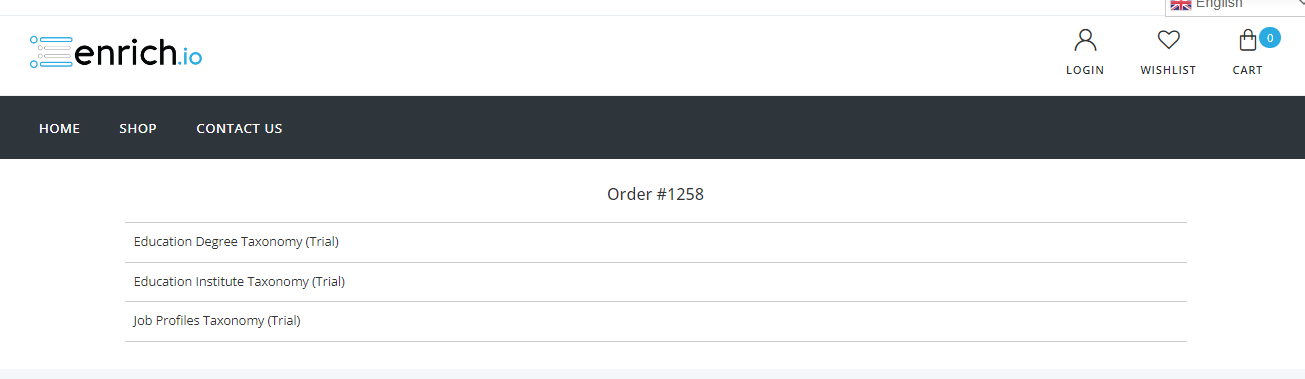Click the LOGIN text label
Image resolution: width=1305 pixels, height=379 pixels.
pyautogui.click(x=1085, y=70)
